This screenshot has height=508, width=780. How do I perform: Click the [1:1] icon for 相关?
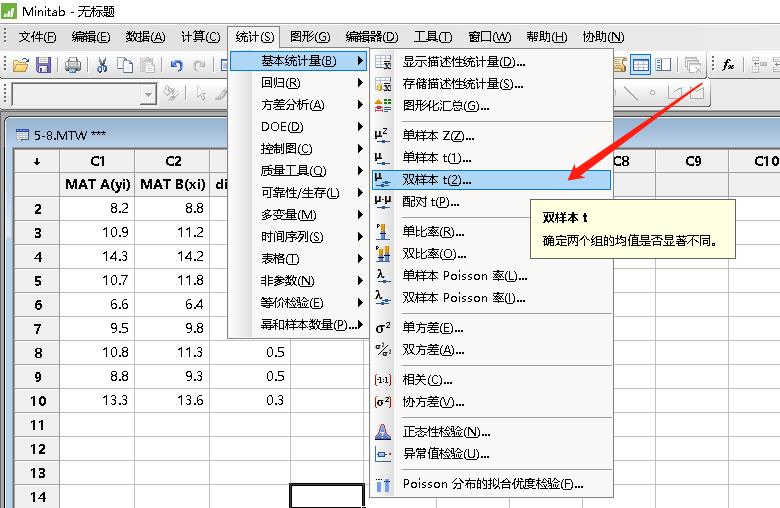[x=383, y=380]
